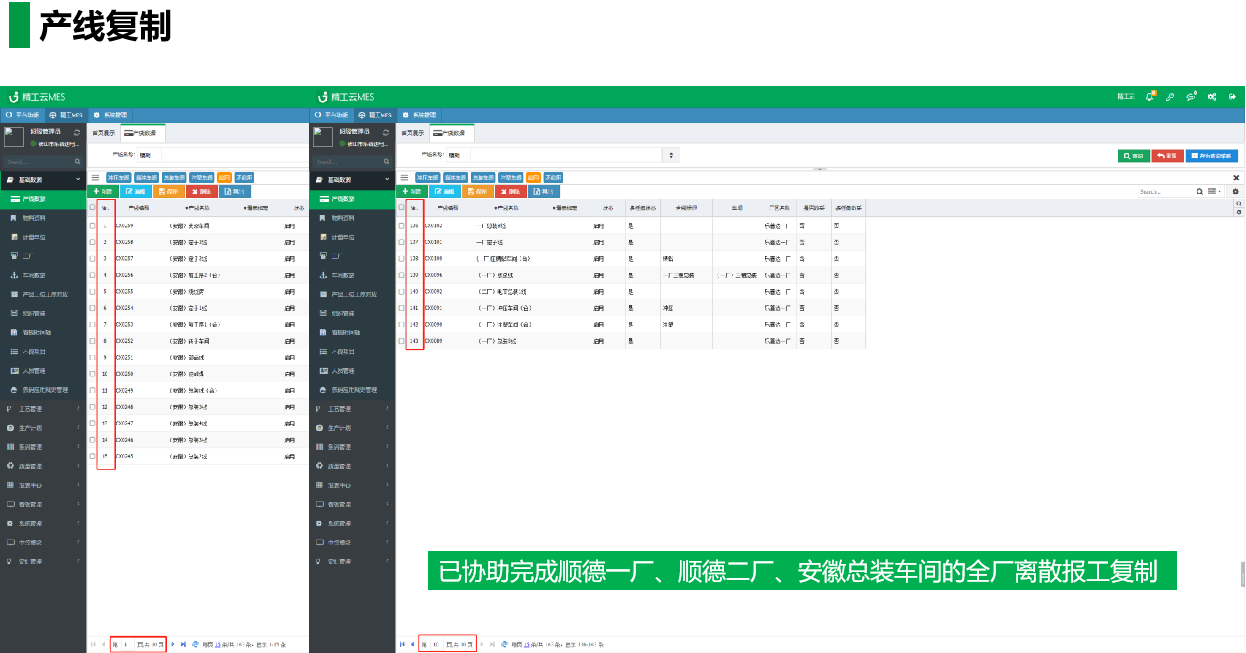Click the gear icon beside grid search

pyautogui.click(x=1236, y=191)
